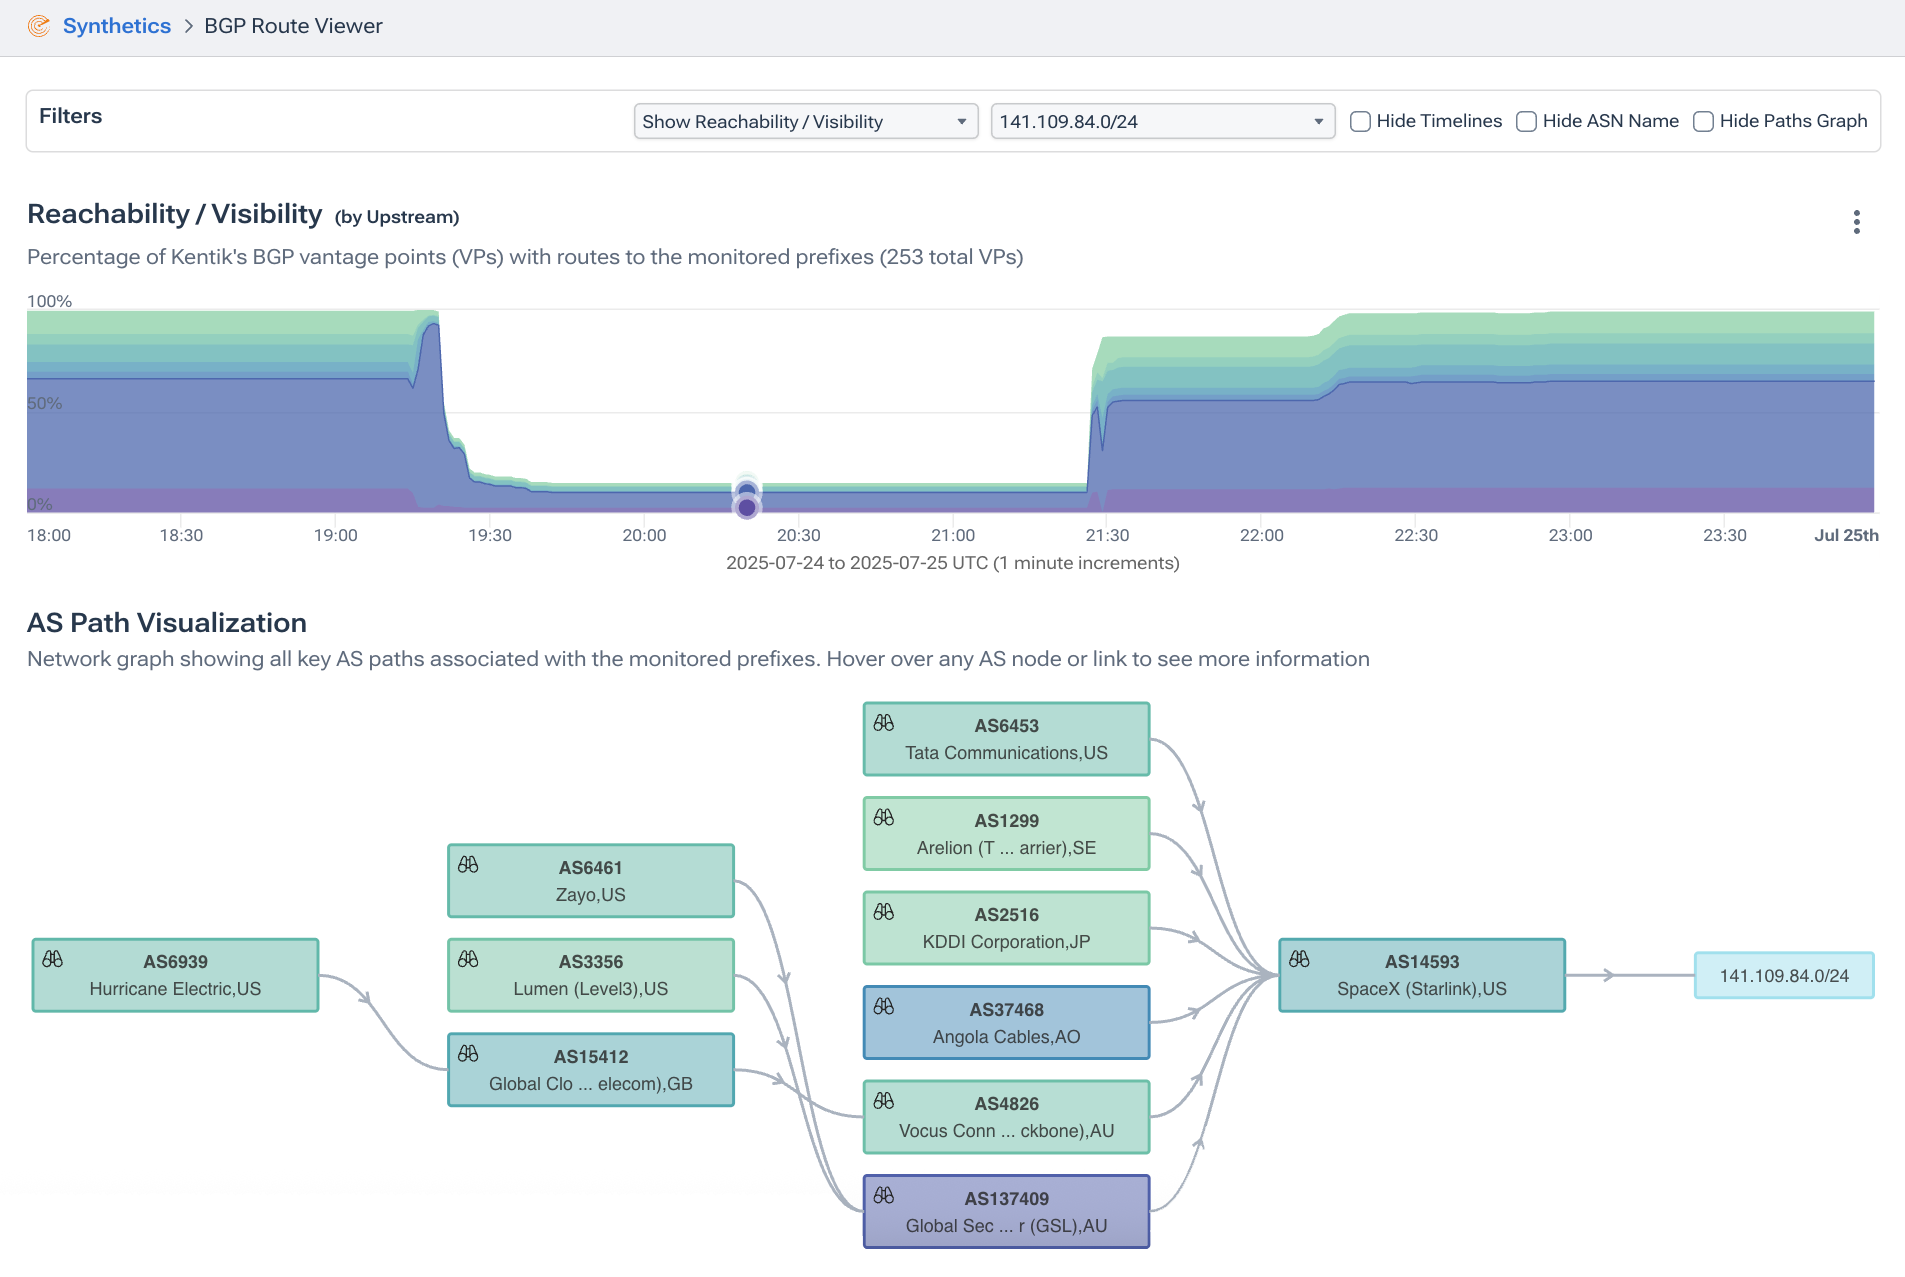This screenshot has width=1905, height=1277.
Task: Click binoculars icon on AS4826 Vocus node
Action: pyautogui.click(x=884, y=1101)
